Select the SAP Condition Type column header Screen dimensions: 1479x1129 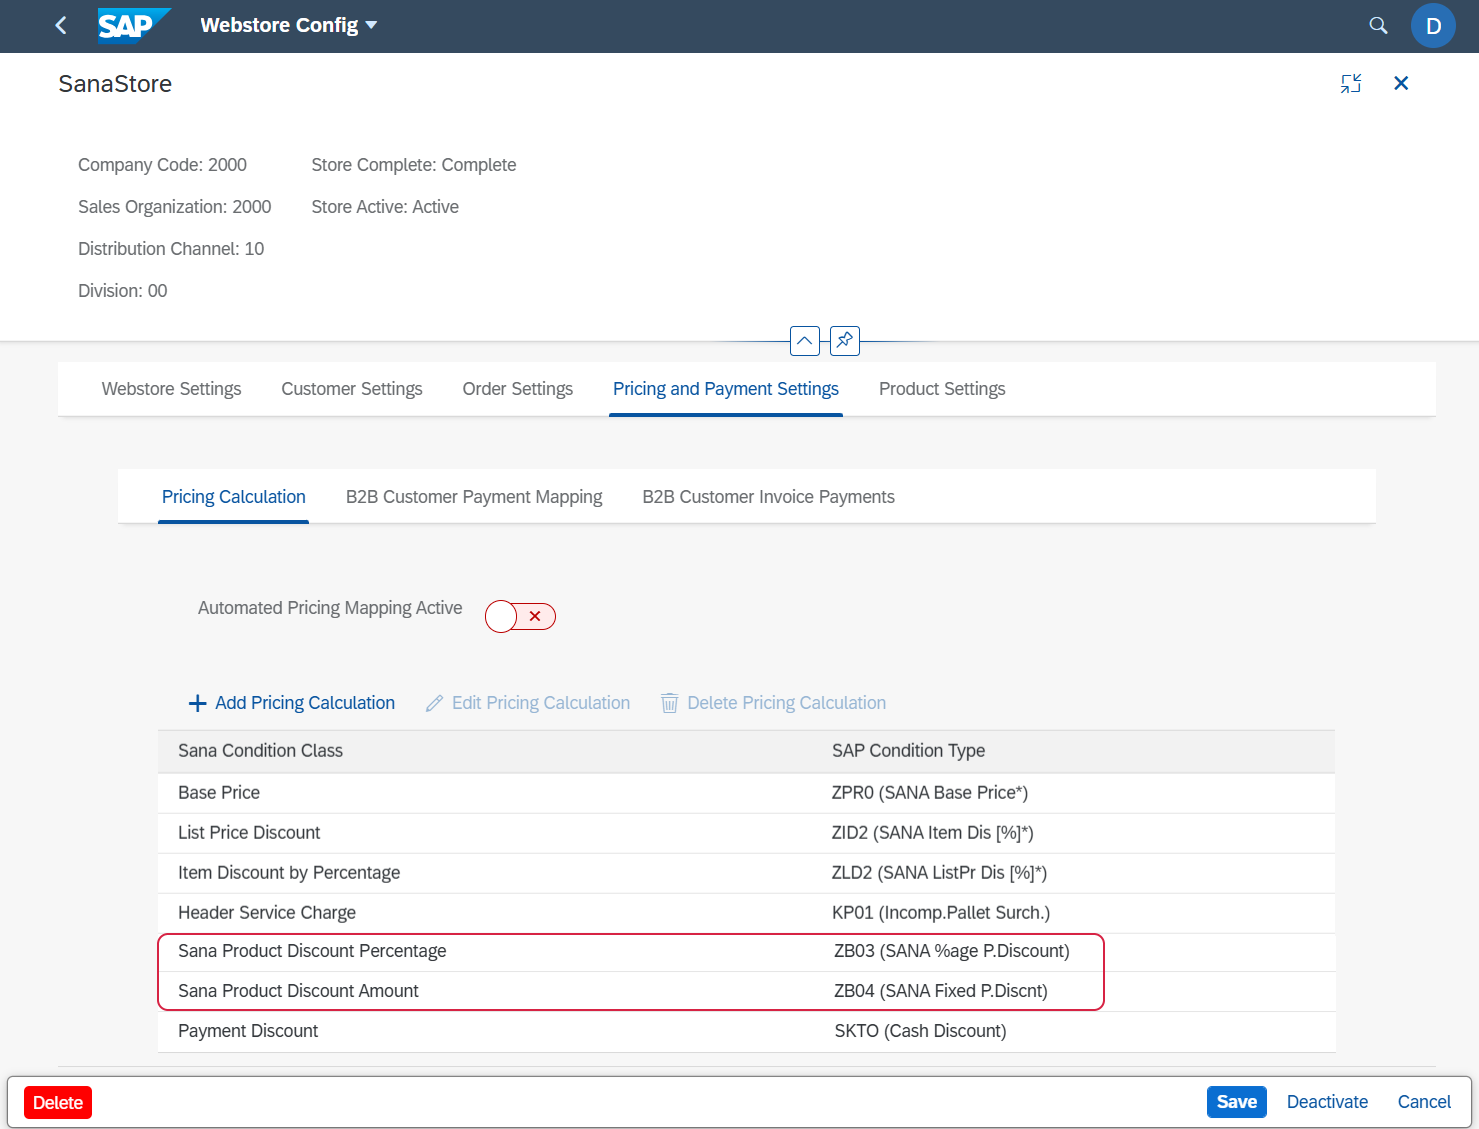[x=908, y=751]
